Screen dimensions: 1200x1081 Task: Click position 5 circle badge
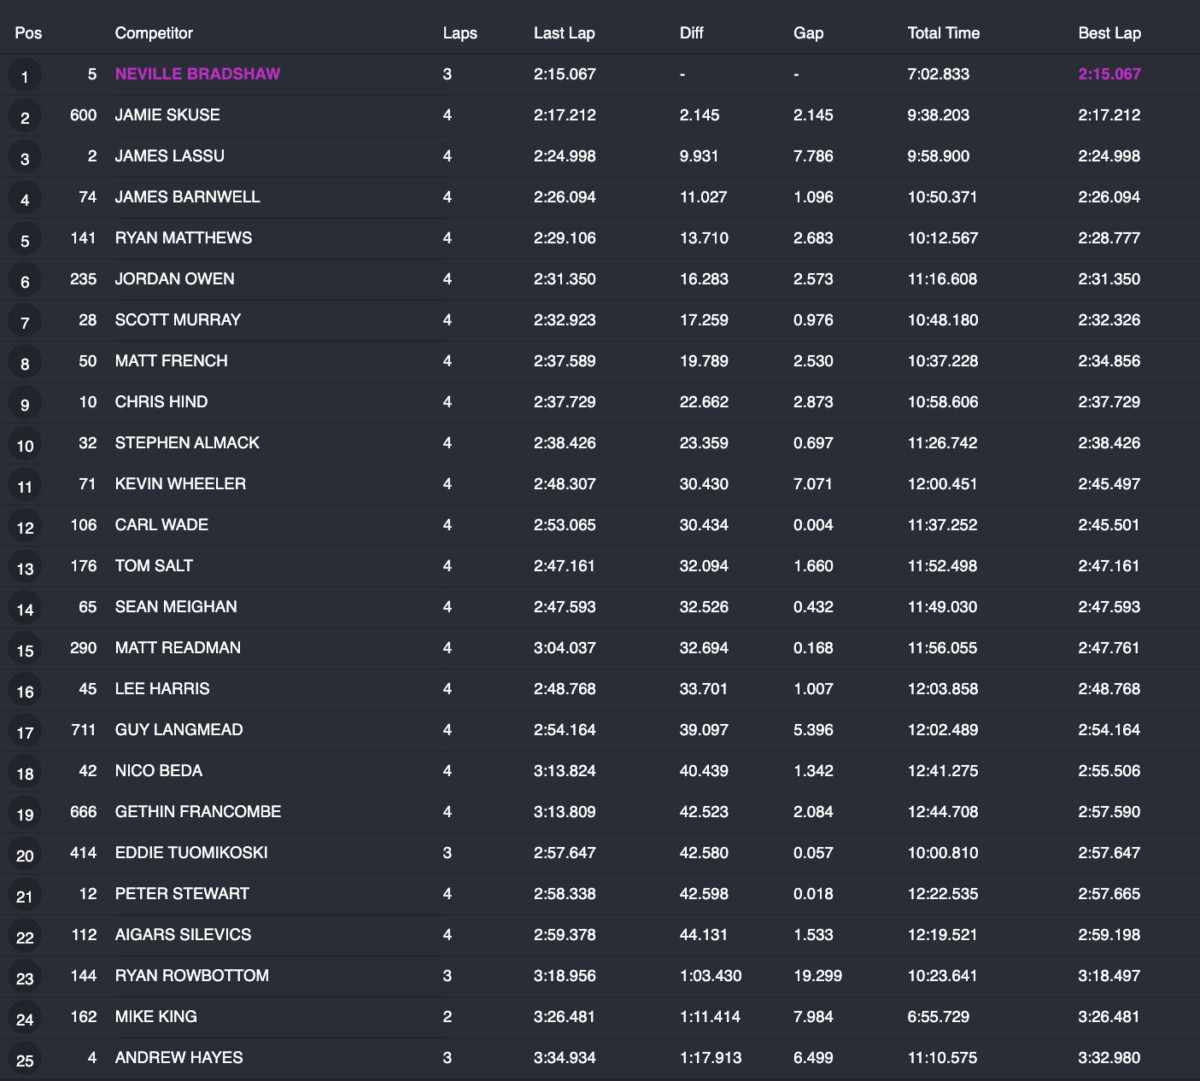point(25,240)
